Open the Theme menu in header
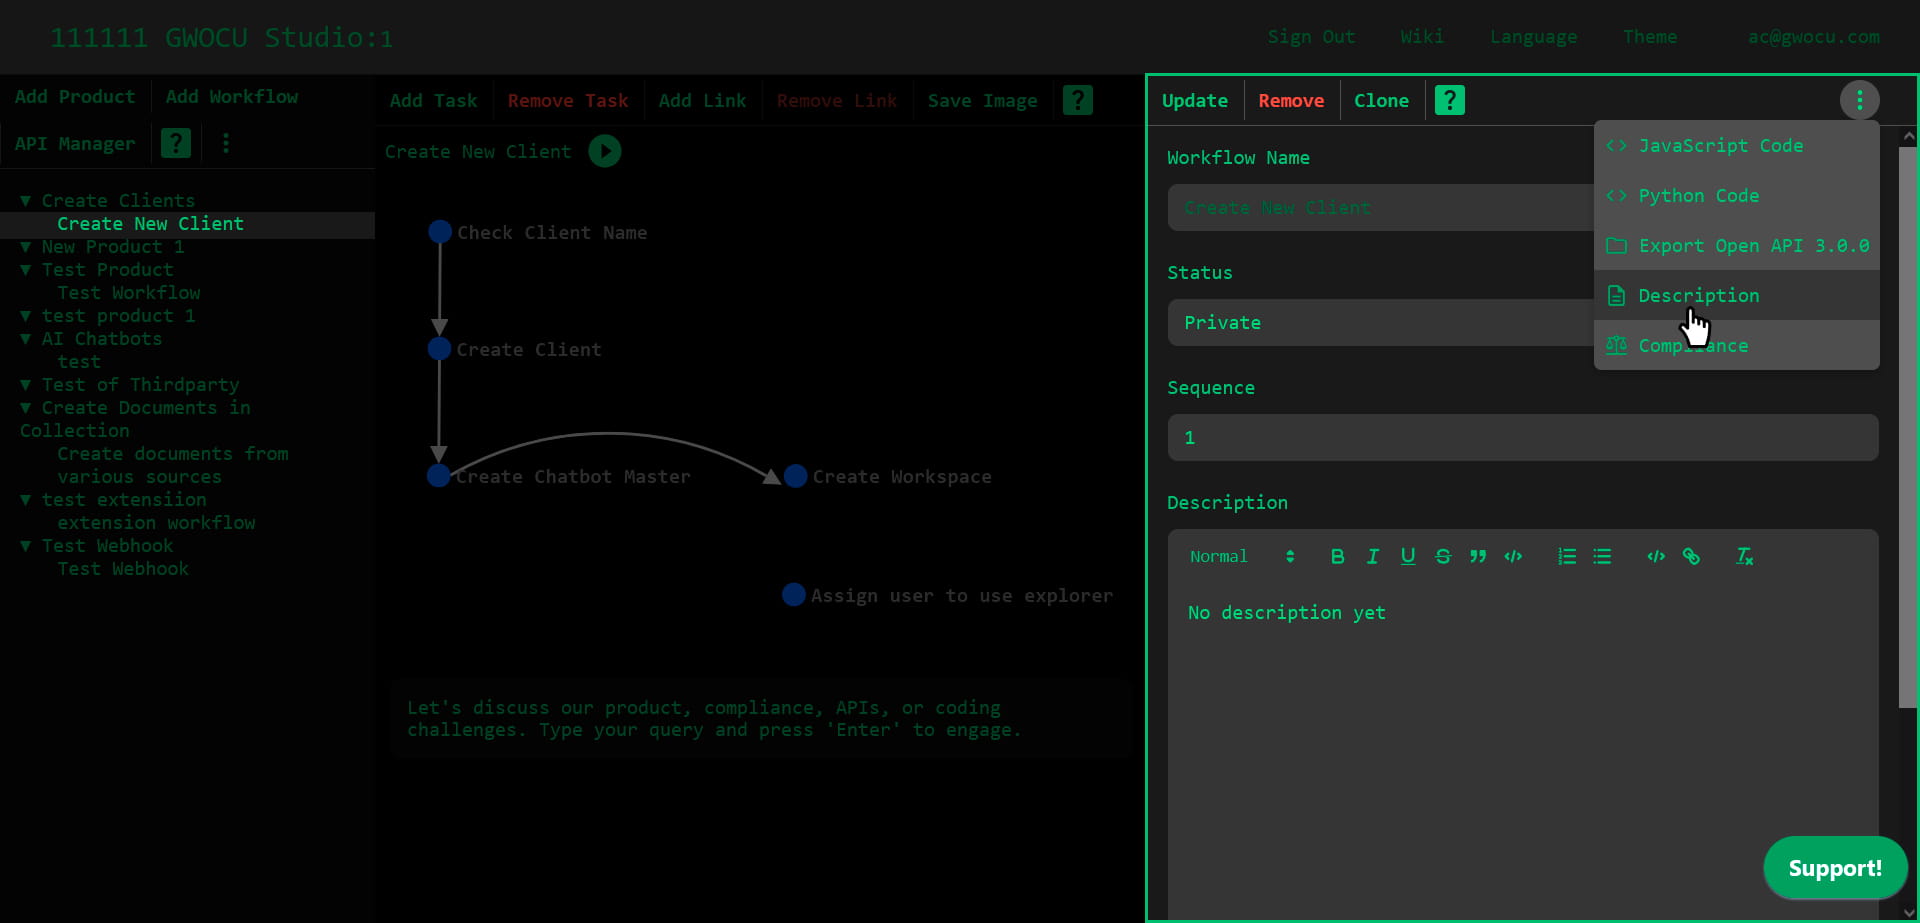This screenshot has width=1920, height=923. [1650, 37]
